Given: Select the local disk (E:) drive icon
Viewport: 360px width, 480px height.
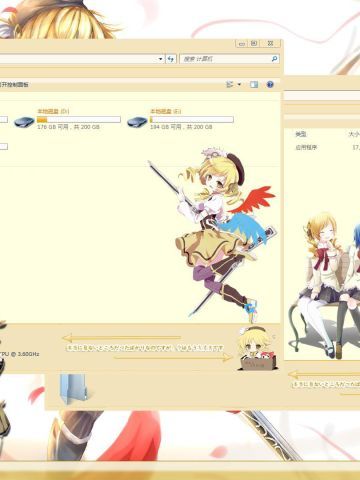Looking at the screenshot, I should 137,122.
